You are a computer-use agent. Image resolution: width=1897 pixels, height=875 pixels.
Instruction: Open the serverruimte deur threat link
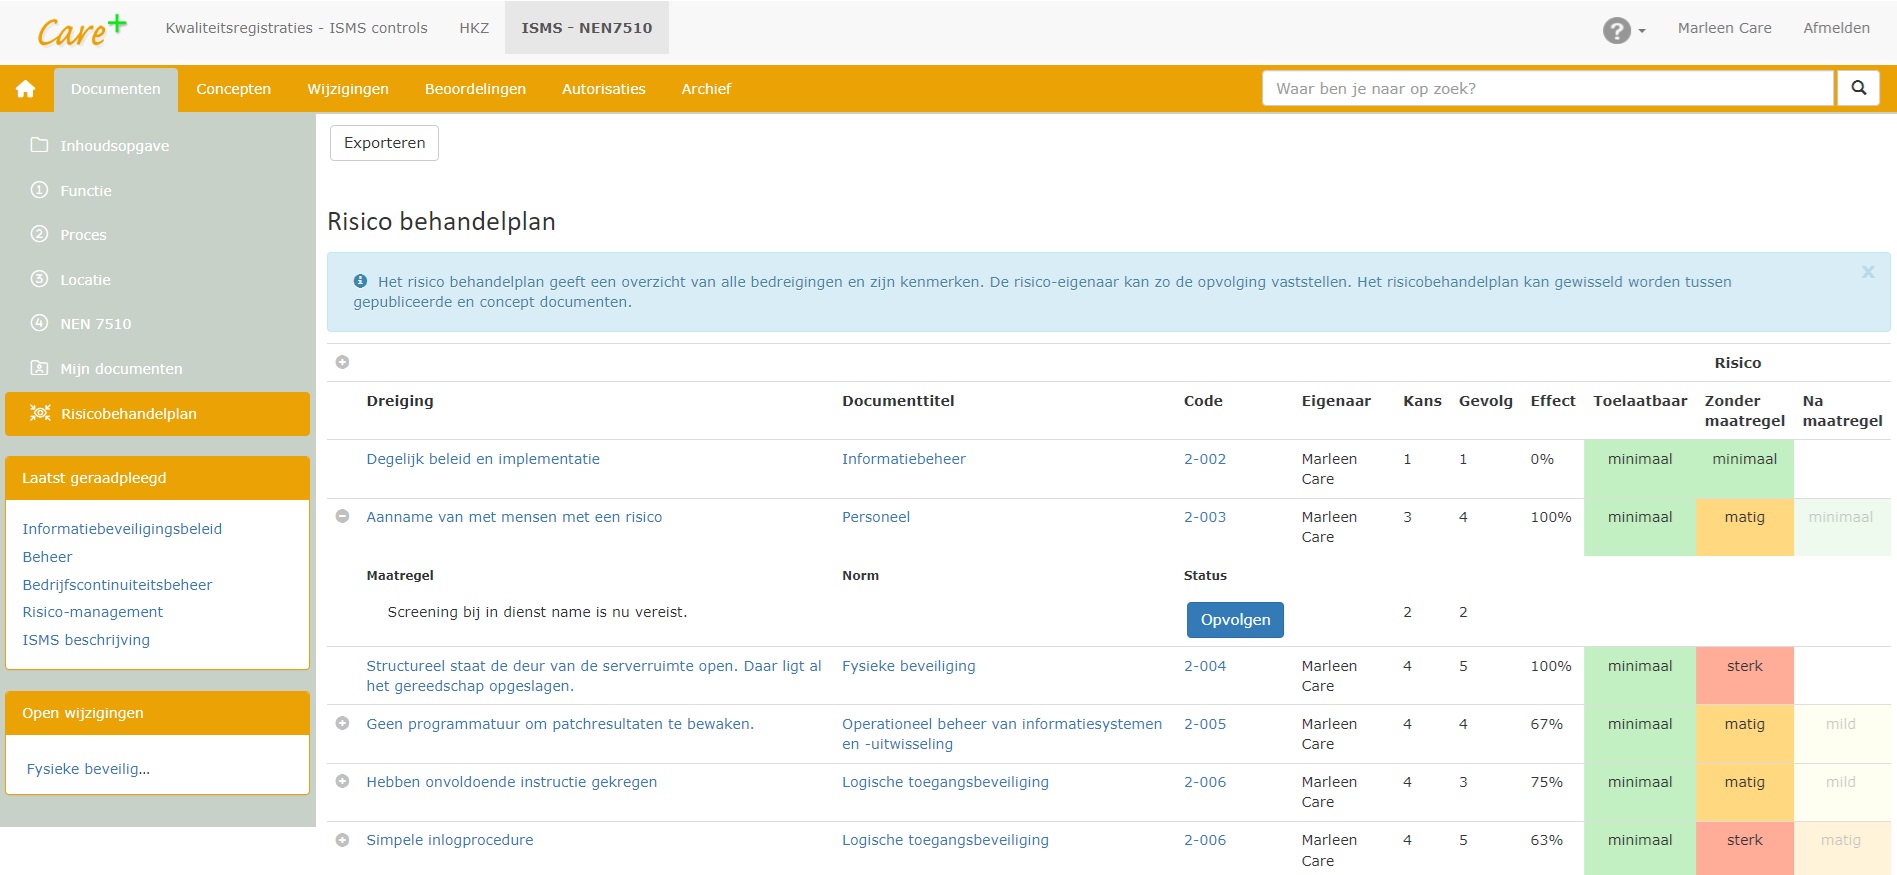pos(594,676)
